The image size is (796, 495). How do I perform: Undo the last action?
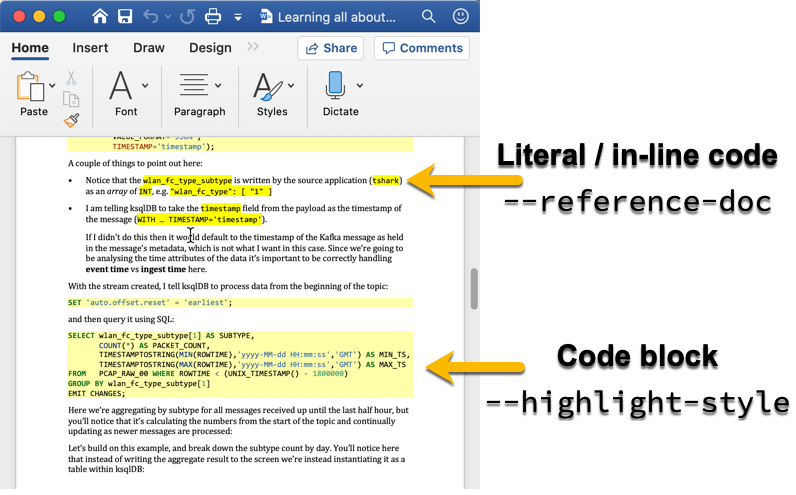pyautogui.click(x=152, y=17)
